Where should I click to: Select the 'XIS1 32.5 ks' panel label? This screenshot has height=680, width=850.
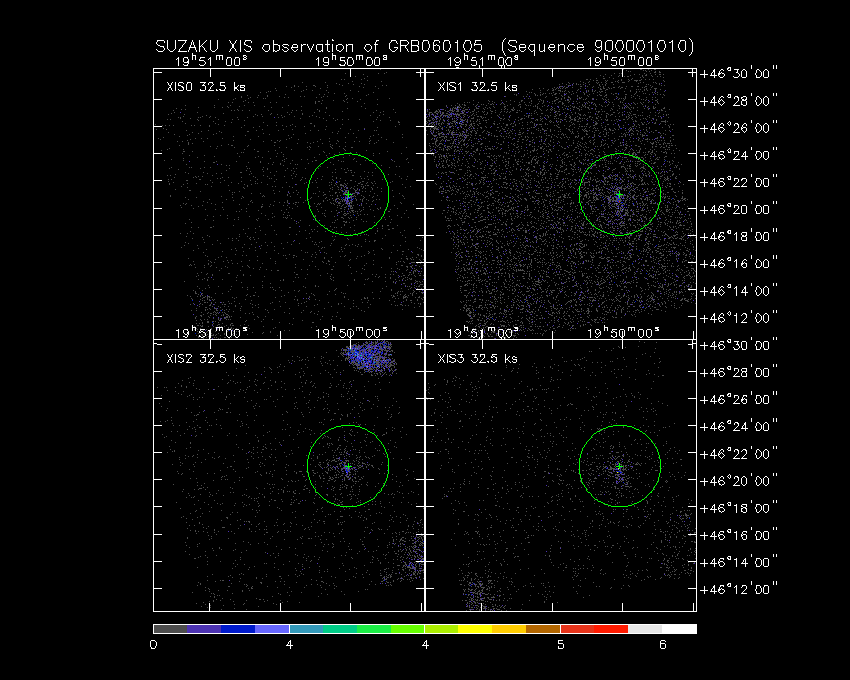(x=478, y=87)
